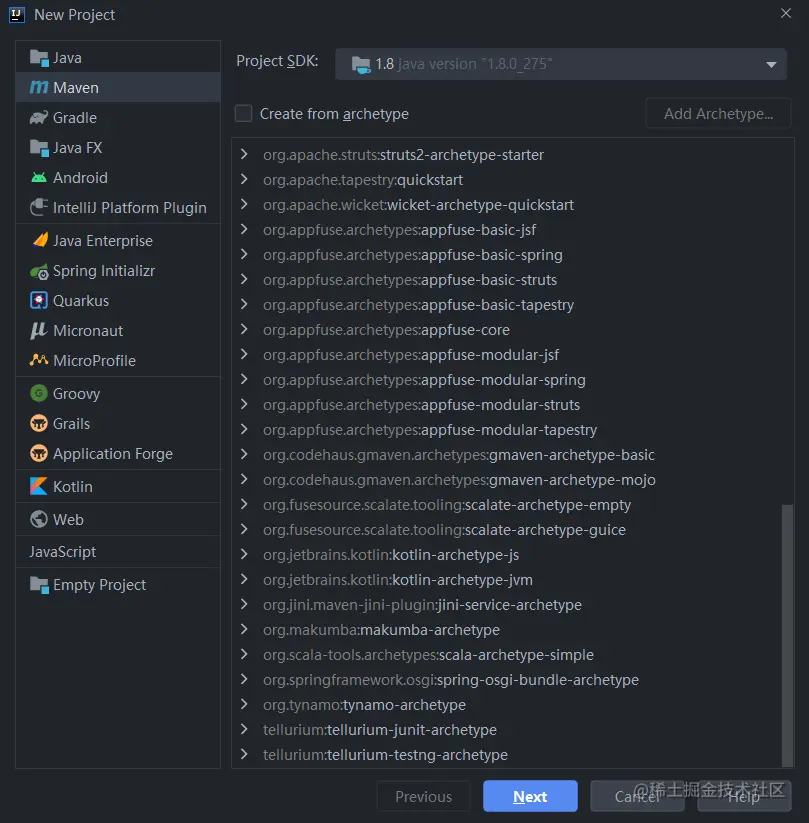Click the IntelliJ Platform Plugin icon
809x823 pixels.
click(39, 208)
